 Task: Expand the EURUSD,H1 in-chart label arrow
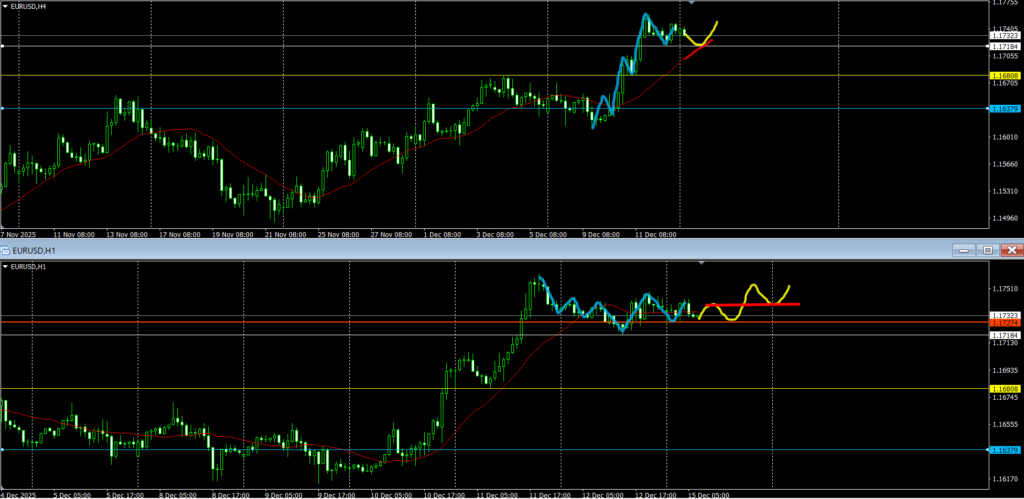5,267
